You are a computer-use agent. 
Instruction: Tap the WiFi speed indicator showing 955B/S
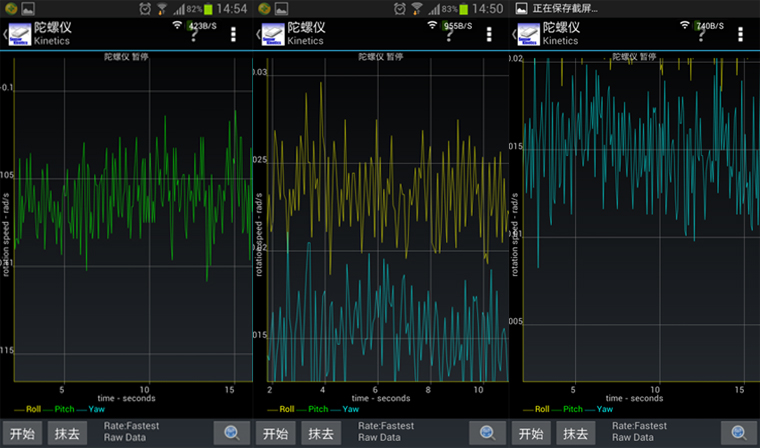pos(450,26)
